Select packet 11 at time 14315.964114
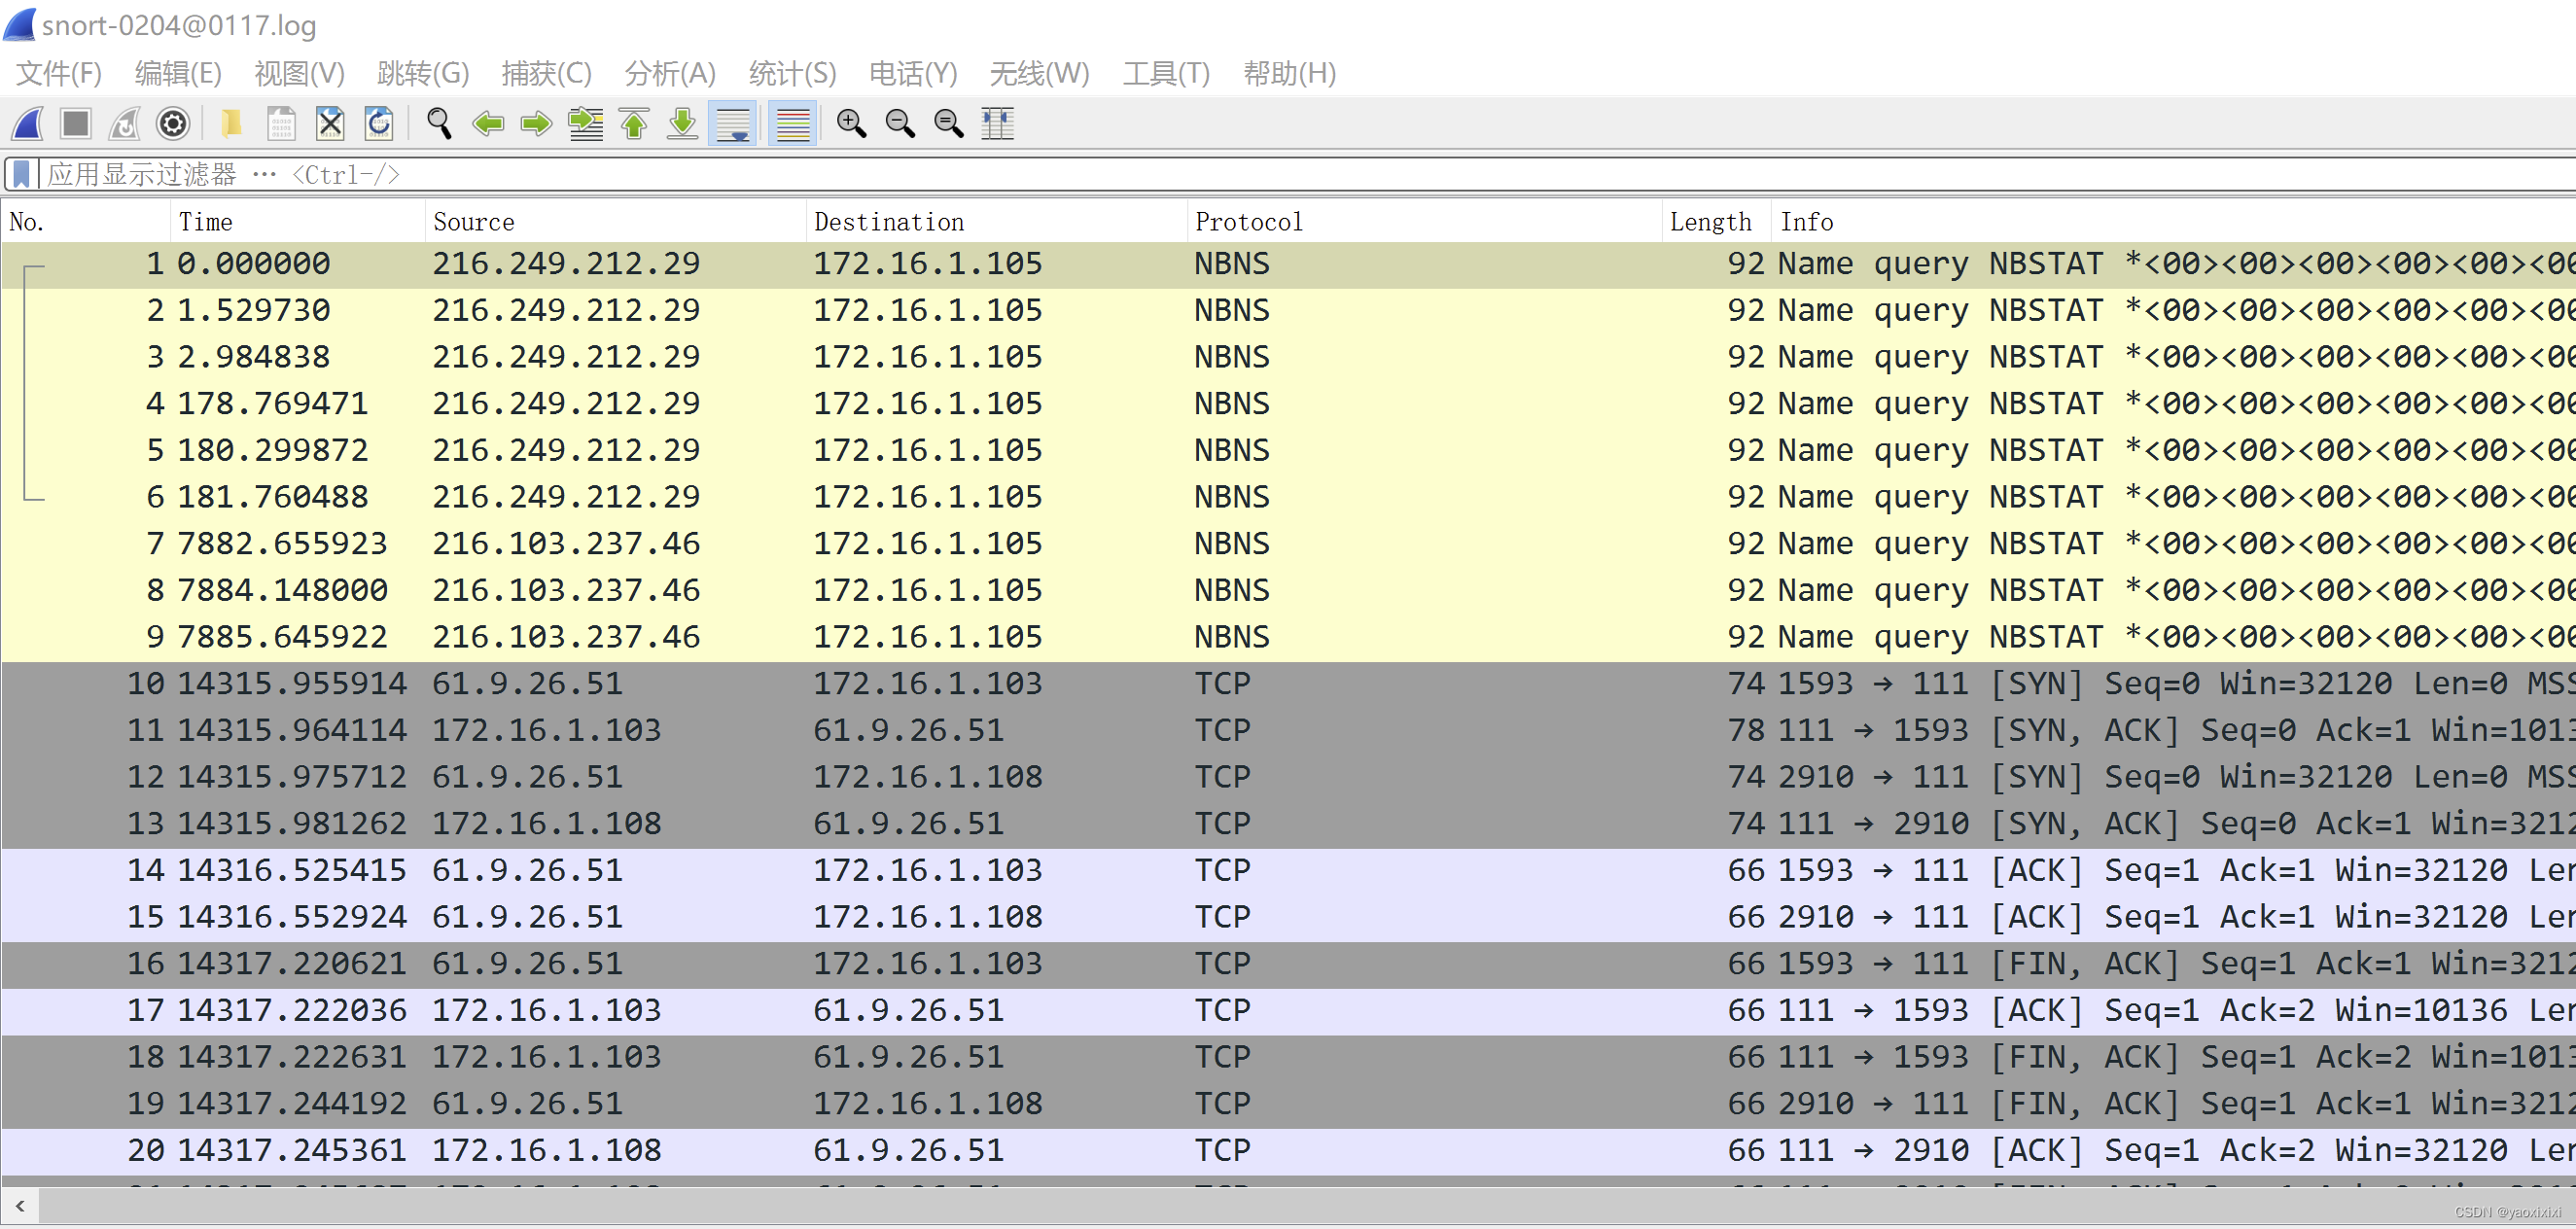2576x1229 pixels. [x=1288, y=731]
